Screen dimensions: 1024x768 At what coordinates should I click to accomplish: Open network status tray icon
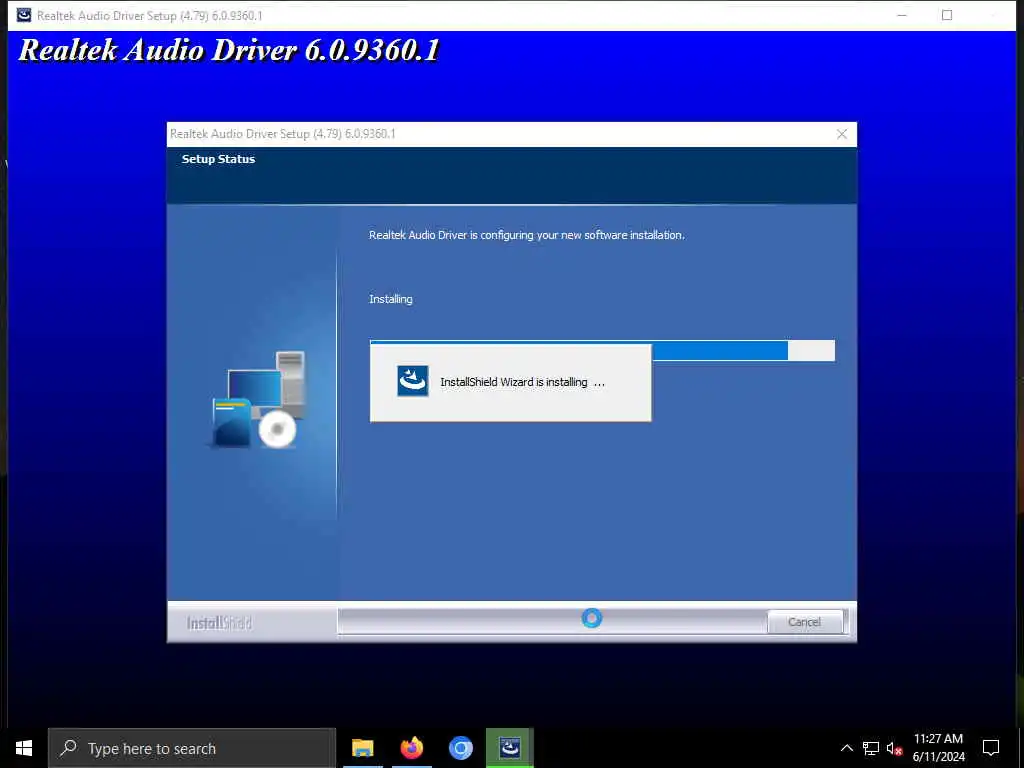(x=871, y=748)
